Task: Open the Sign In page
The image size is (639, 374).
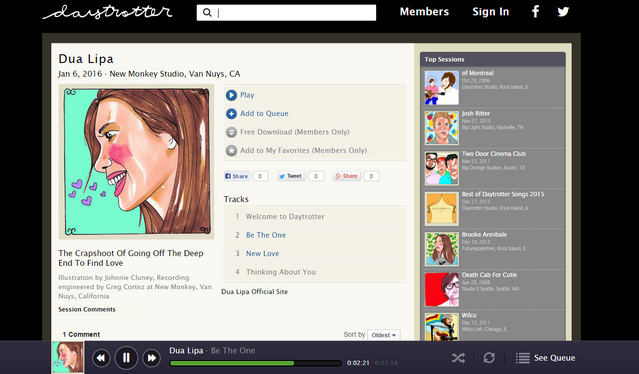Action: pyautogui.click(x=491, y=12)
